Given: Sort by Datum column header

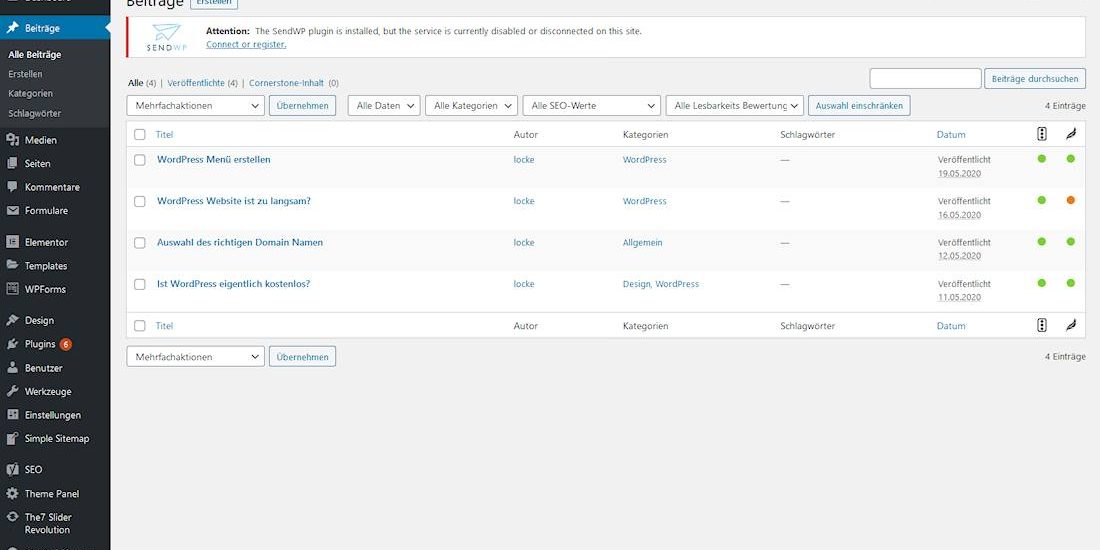Looking at the screenshot, I should click(951, 135).
